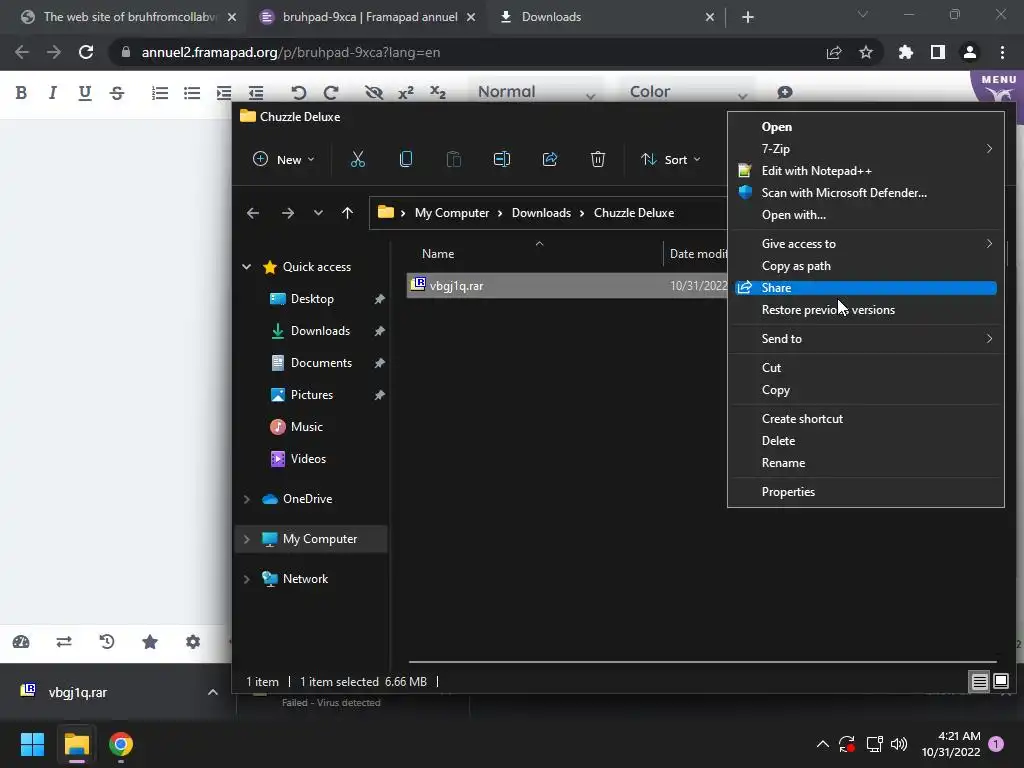
Task: Select Pictures in Quick access
Action: (x=312, y=394)
